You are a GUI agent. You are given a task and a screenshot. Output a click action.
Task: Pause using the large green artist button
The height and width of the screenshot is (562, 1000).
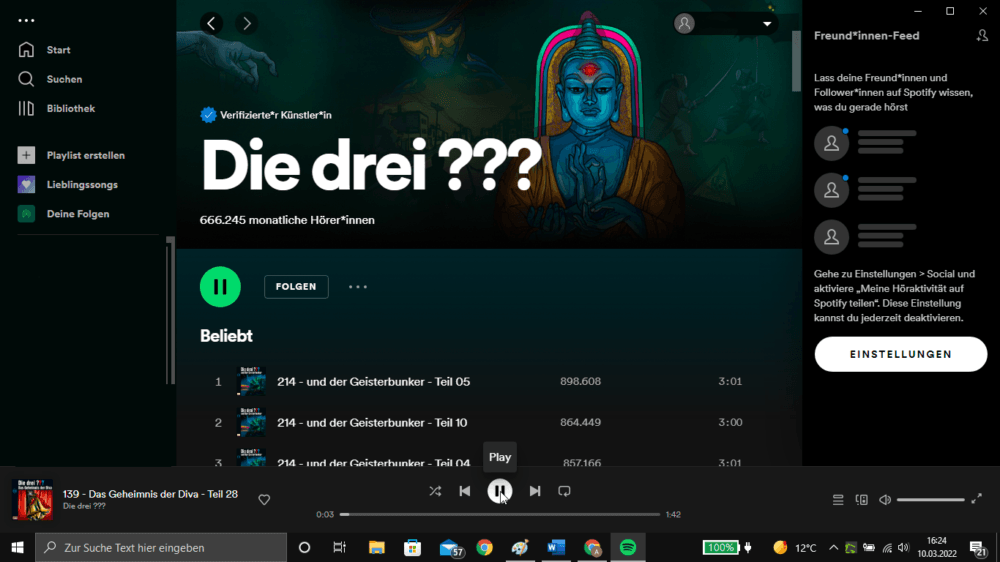pyautogui.click(x=220, y=286)
